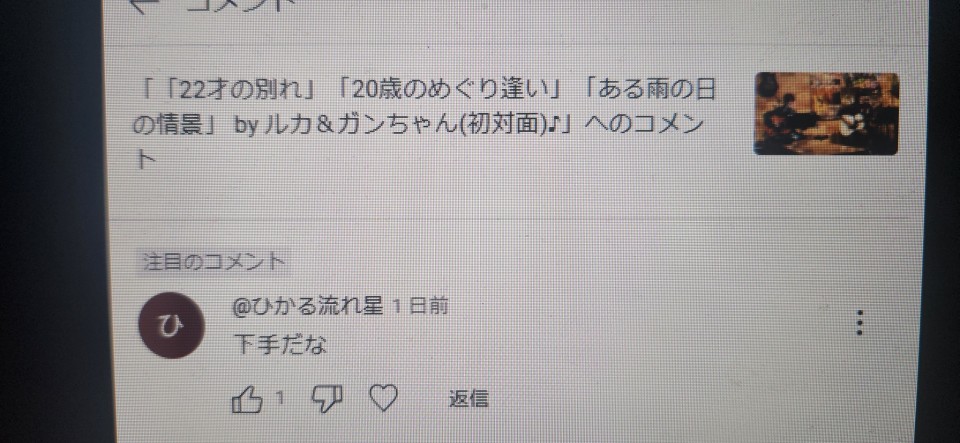Click the dark backdrop left of the panel
This screenshot has width=960, height=443.
click(x=50, y=222)
